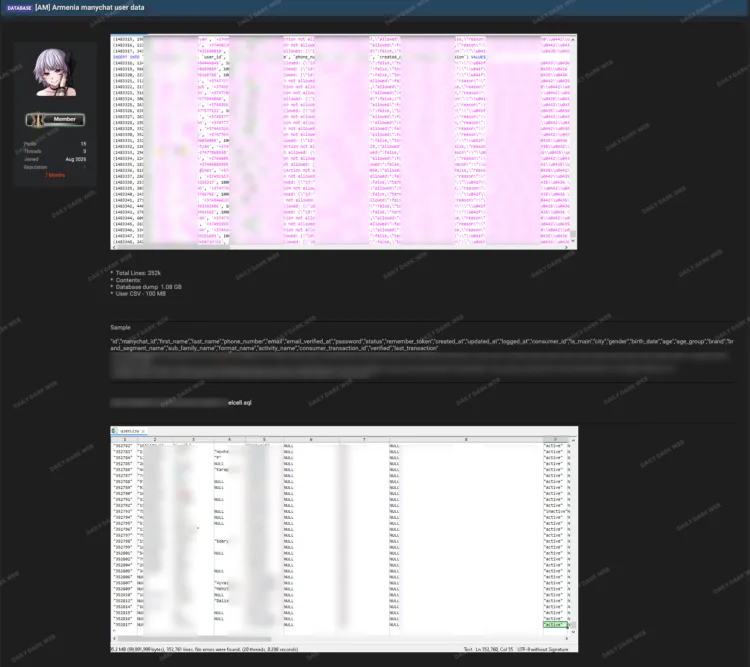The image size is (750, 667).
Task: Click the horizontal scrollbar thumb in the CSV viewer
Action: pyautogui.click(x=194, y=638)
